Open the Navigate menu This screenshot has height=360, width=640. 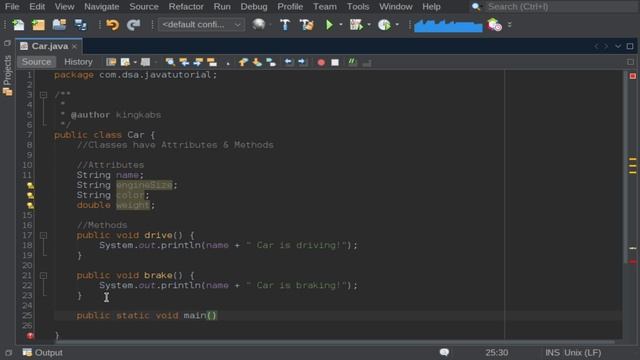click(x=102, y=7)
